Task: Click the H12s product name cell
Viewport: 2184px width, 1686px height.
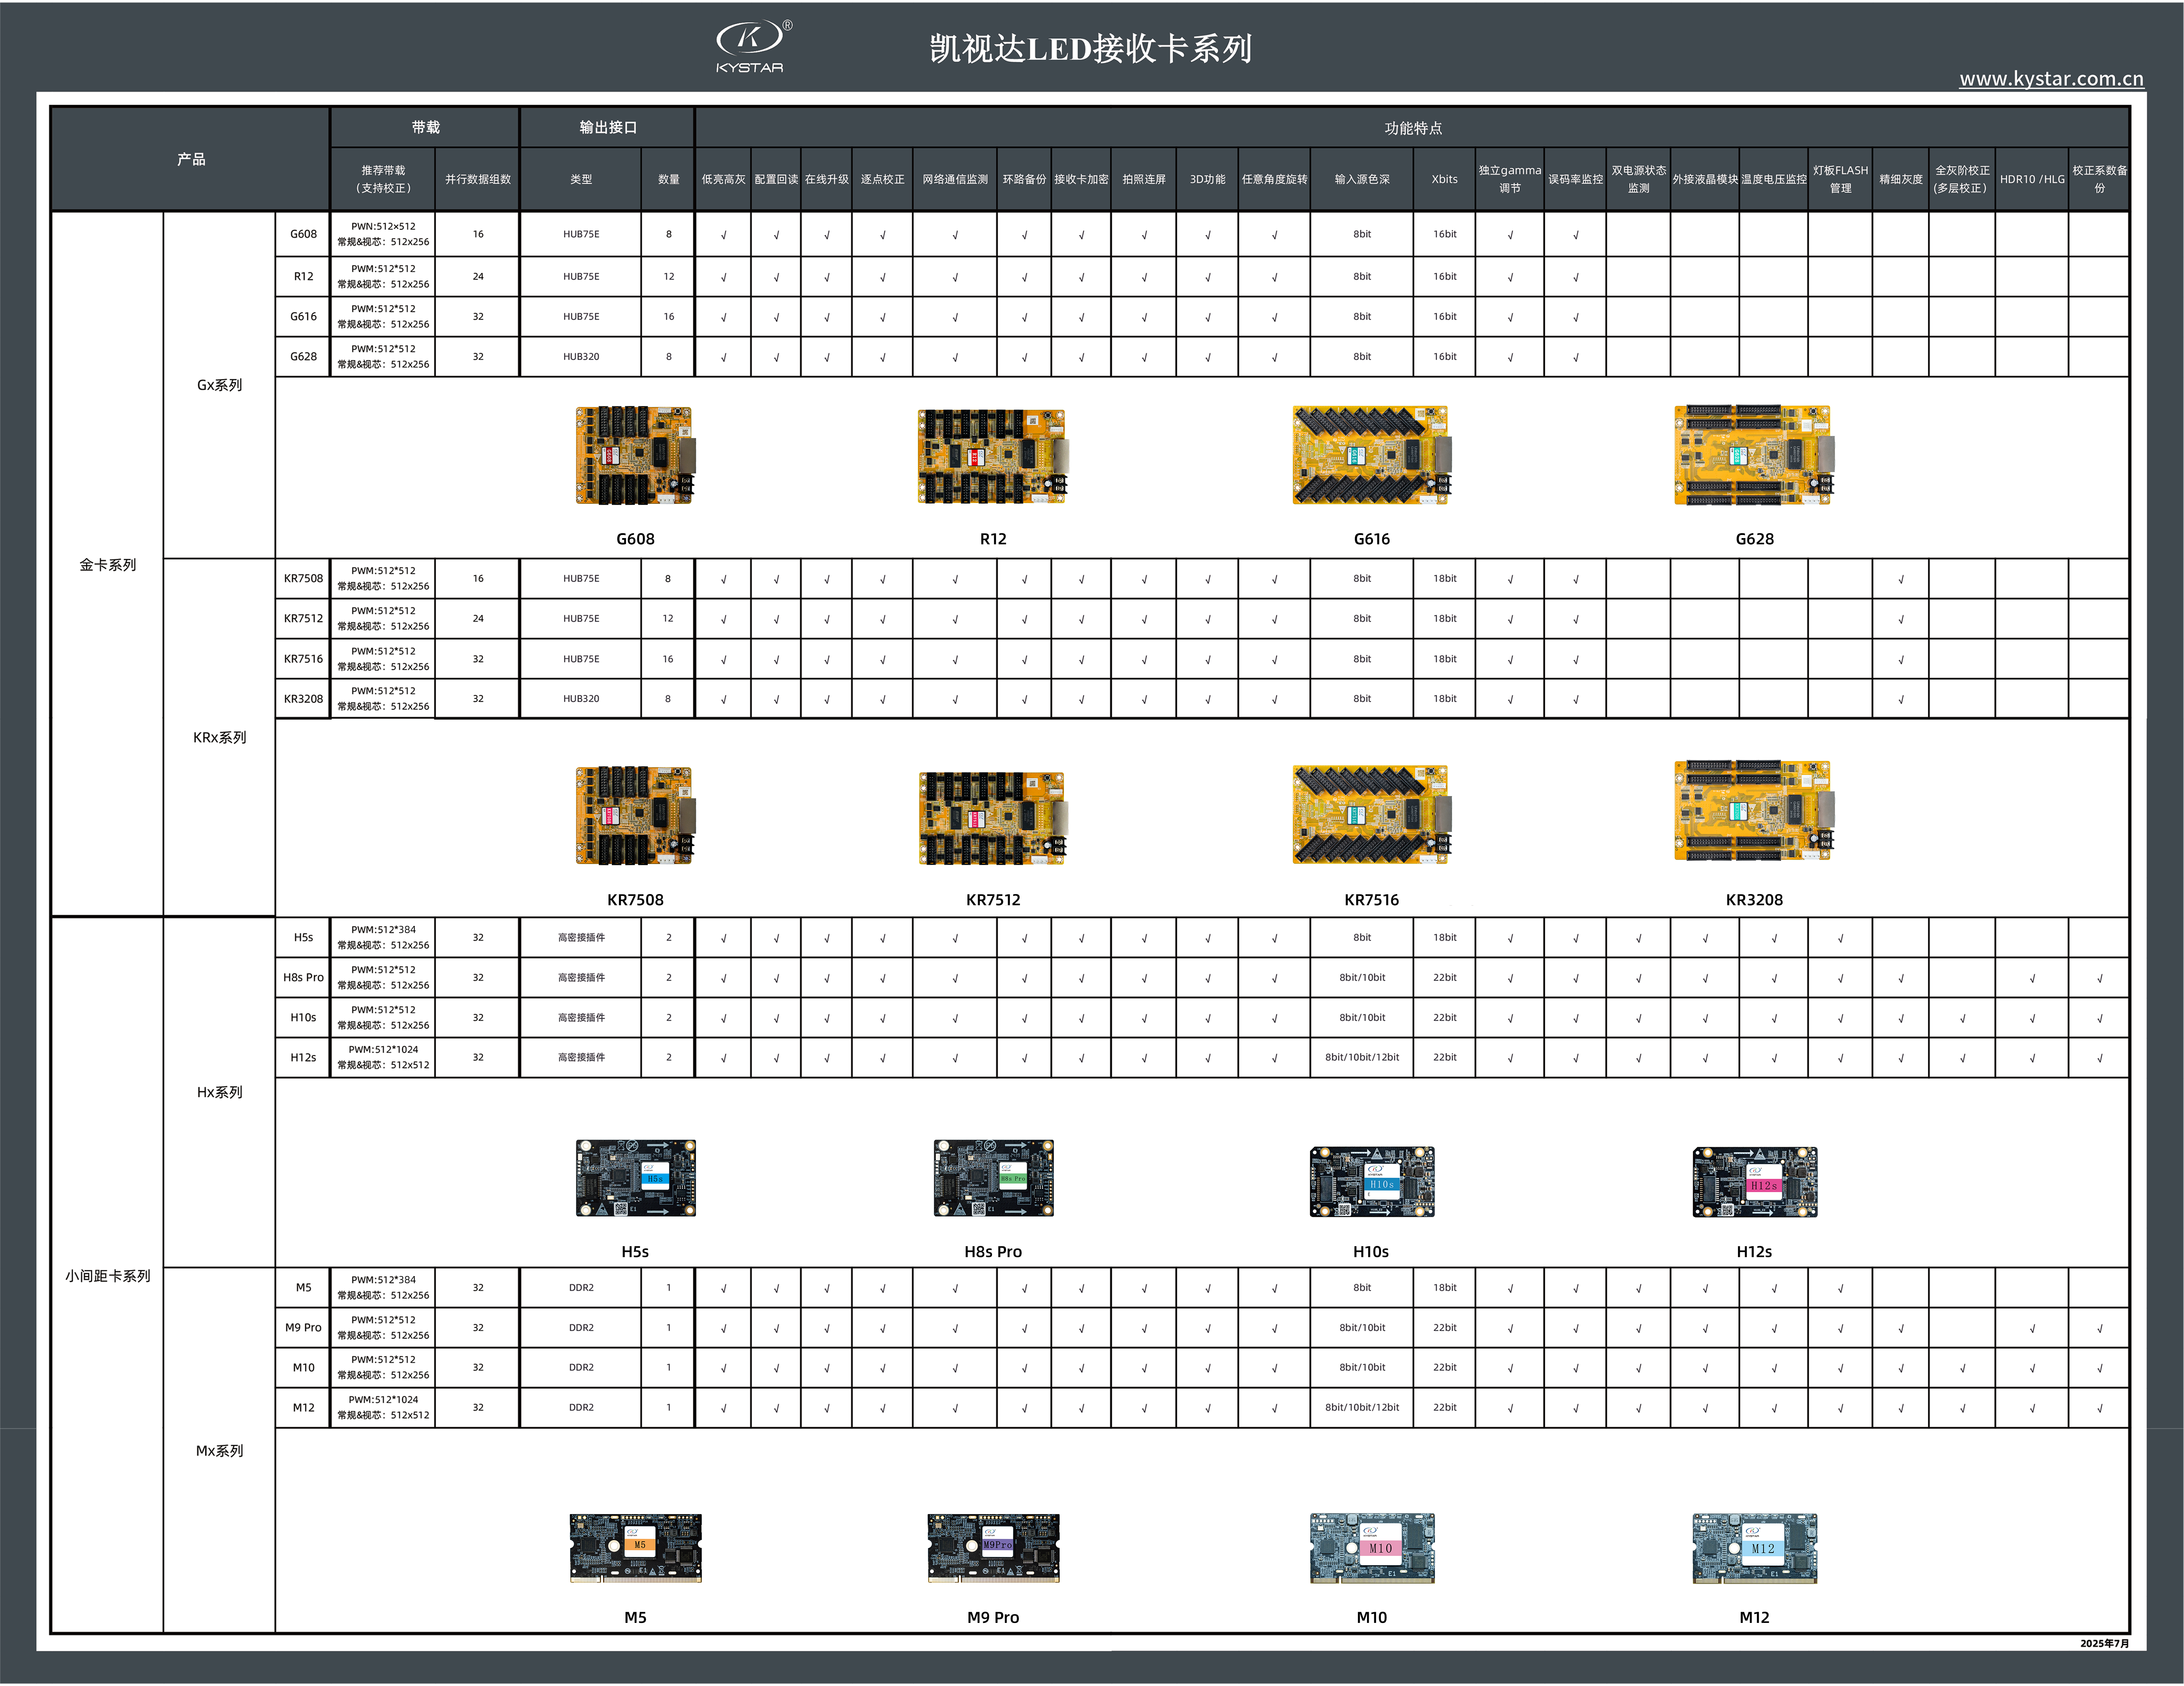Action: click(x=303, y=1058)
